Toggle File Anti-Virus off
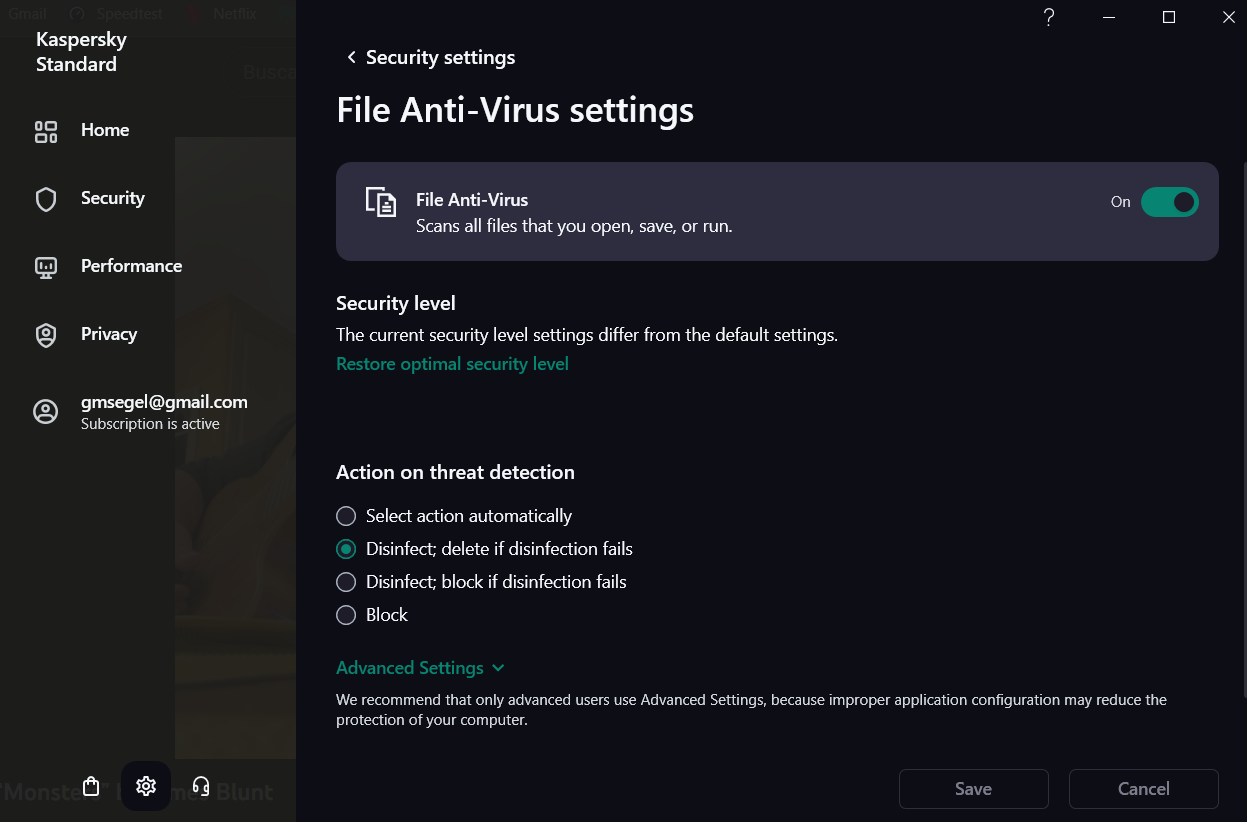Screen dimensions: 1247x822 pyautogui.click(x=1169, y=202)
